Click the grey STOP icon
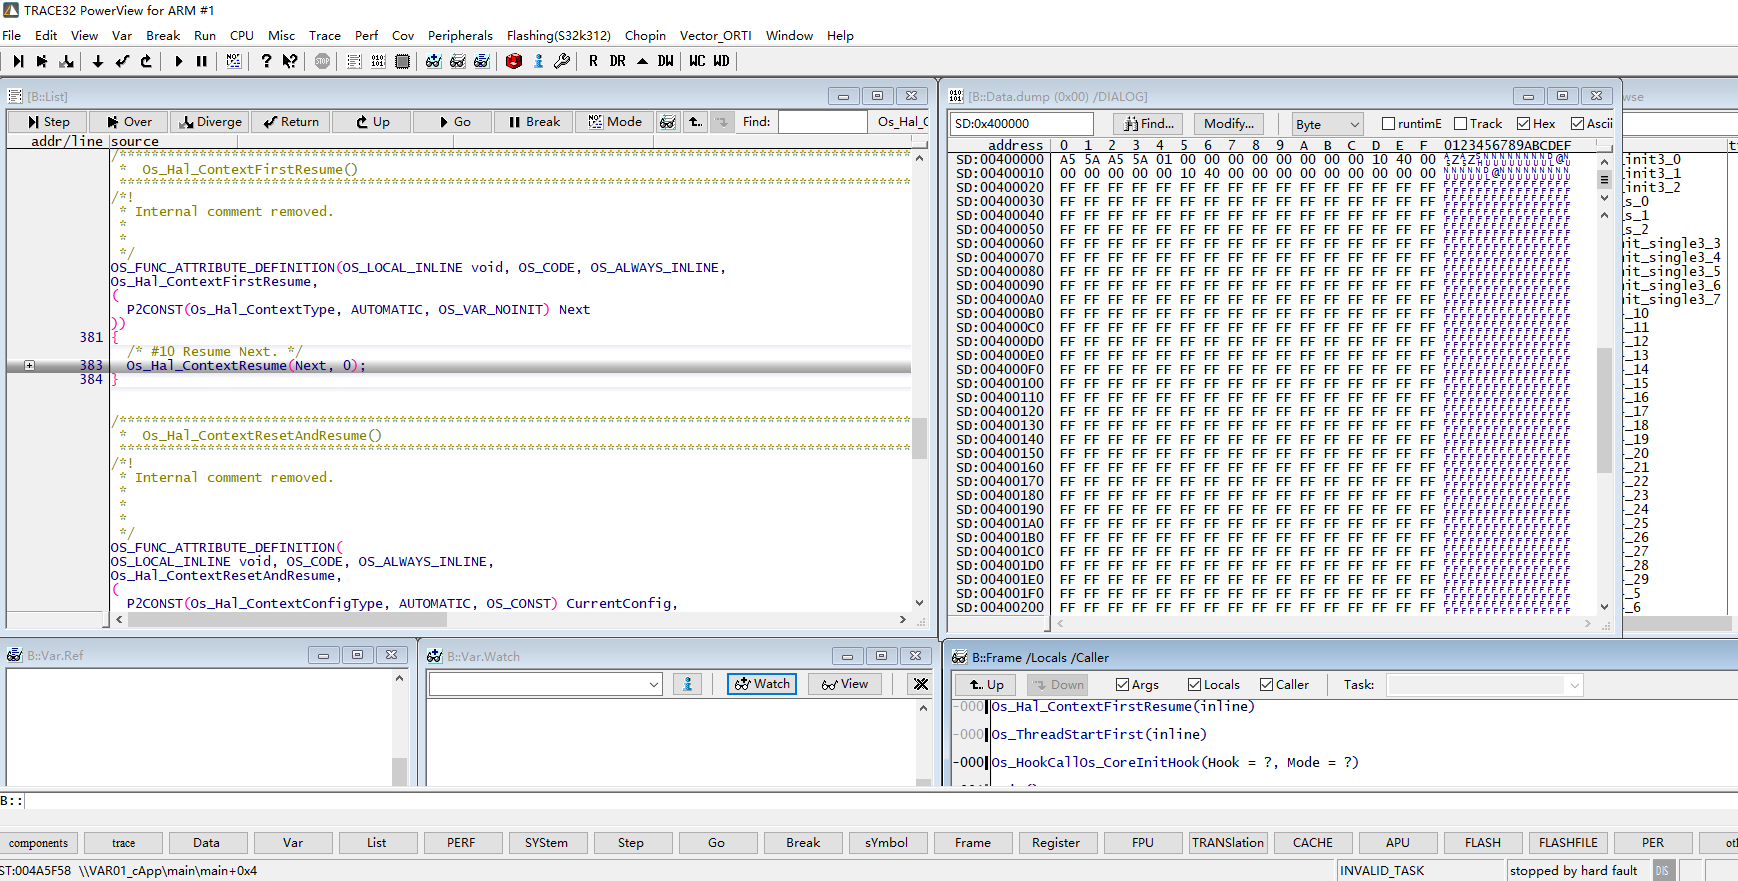This screenshot has width=1738, height=881. coord(322,61)
